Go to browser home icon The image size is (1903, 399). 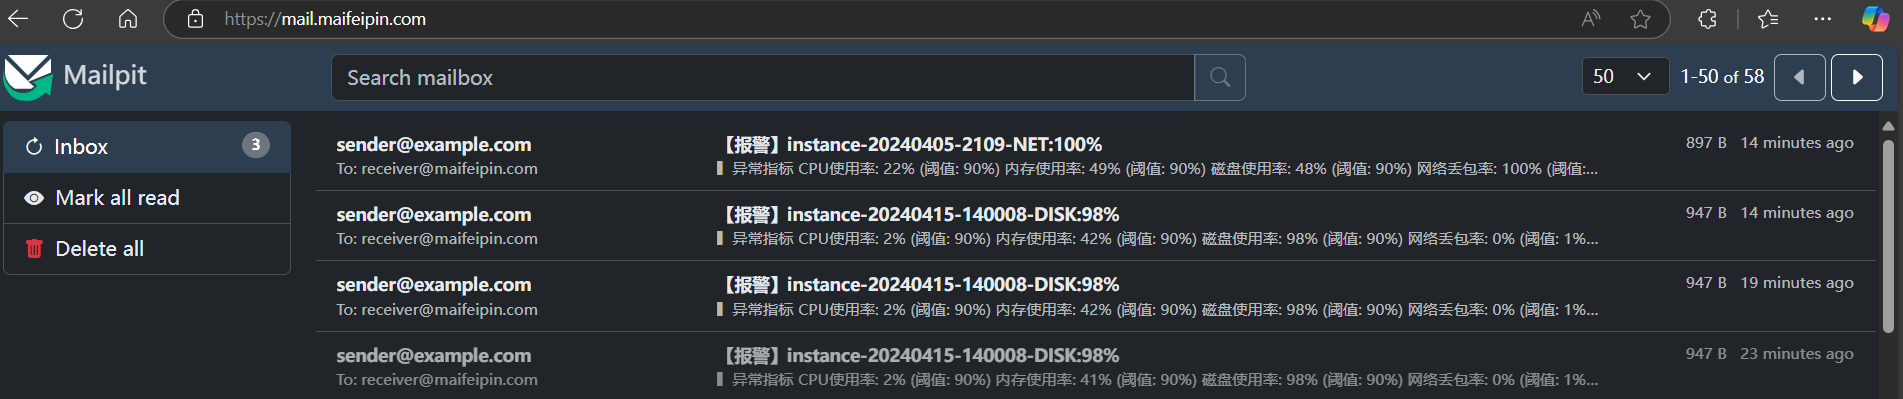[128, 19]
